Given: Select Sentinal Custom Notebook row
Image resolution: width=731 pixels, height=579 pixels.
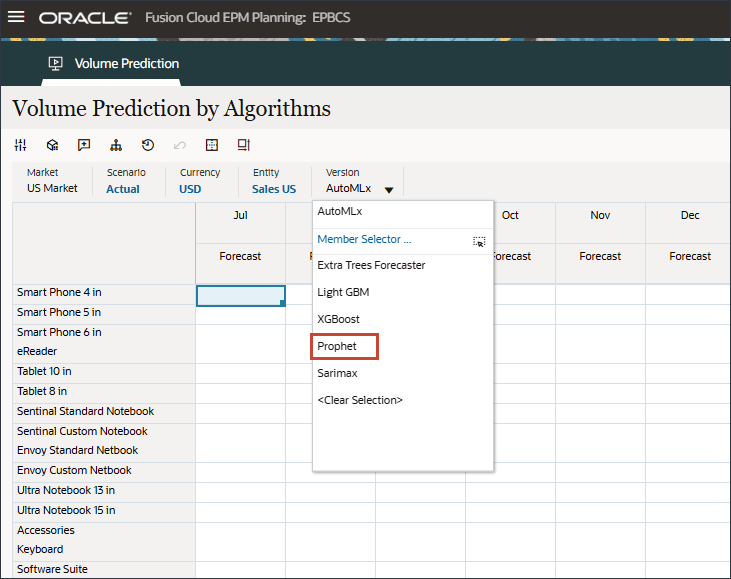Looking at the screenshot, I should 82,432.
